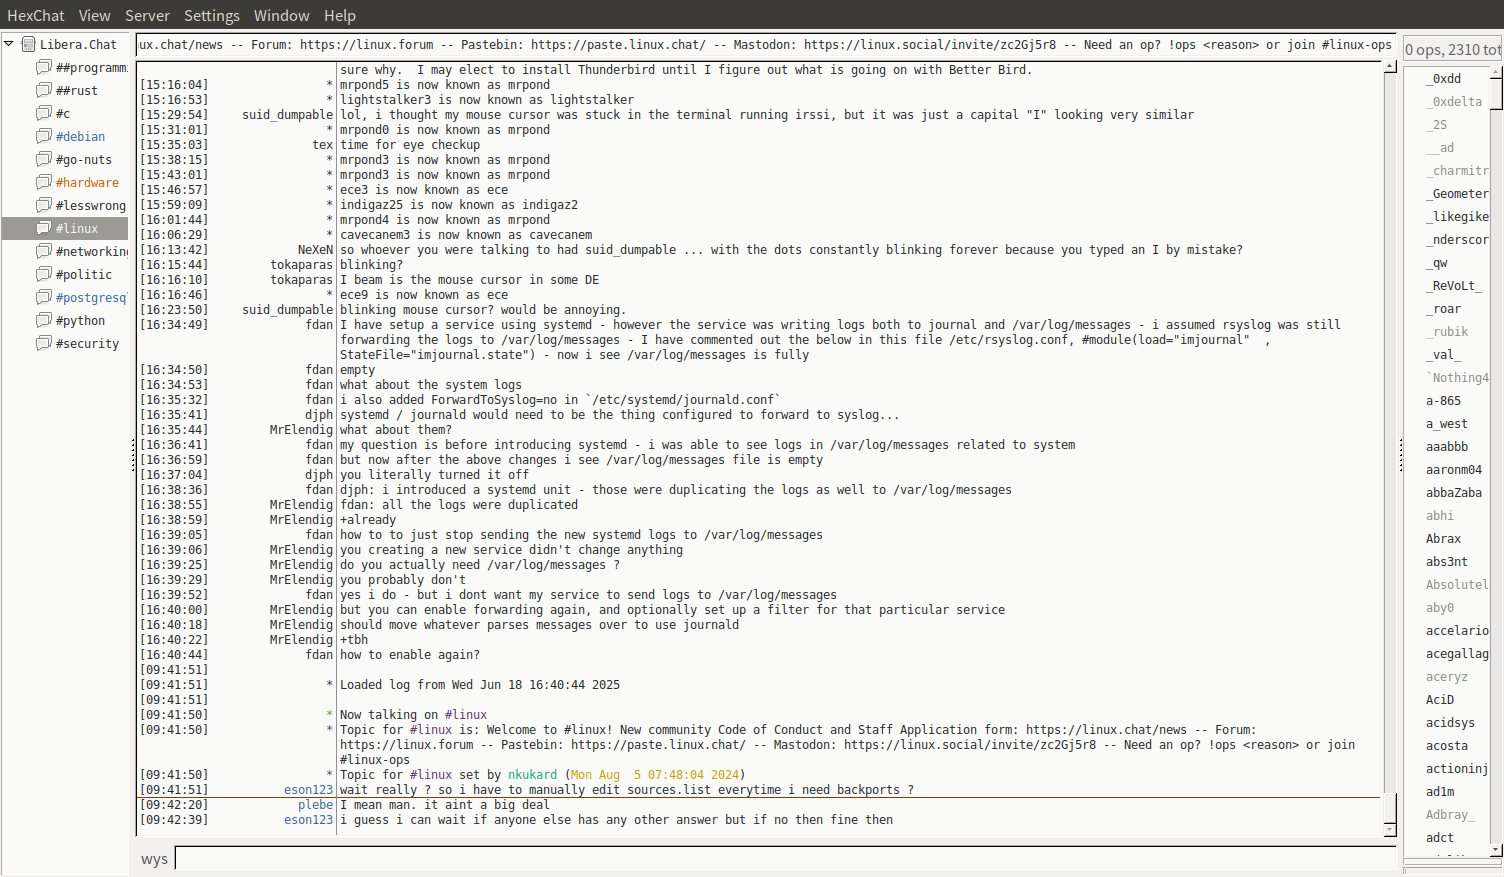Click the nickname eson123 in last message
1504x877 pixels.
click(308, 820)
